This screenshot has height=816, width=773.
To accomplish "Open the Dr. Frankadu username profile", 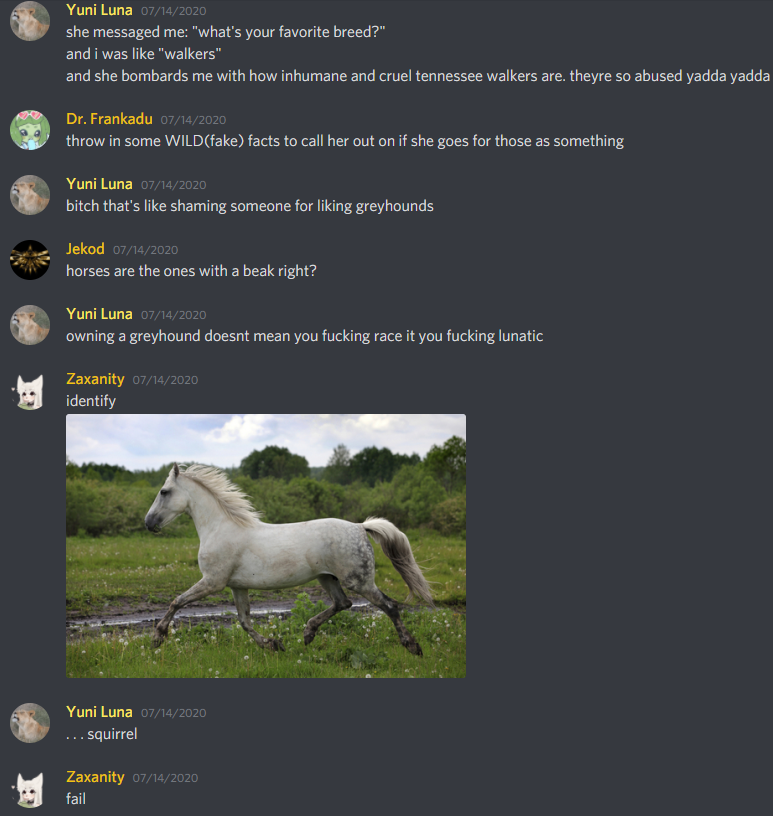I will tap(109, 119).
